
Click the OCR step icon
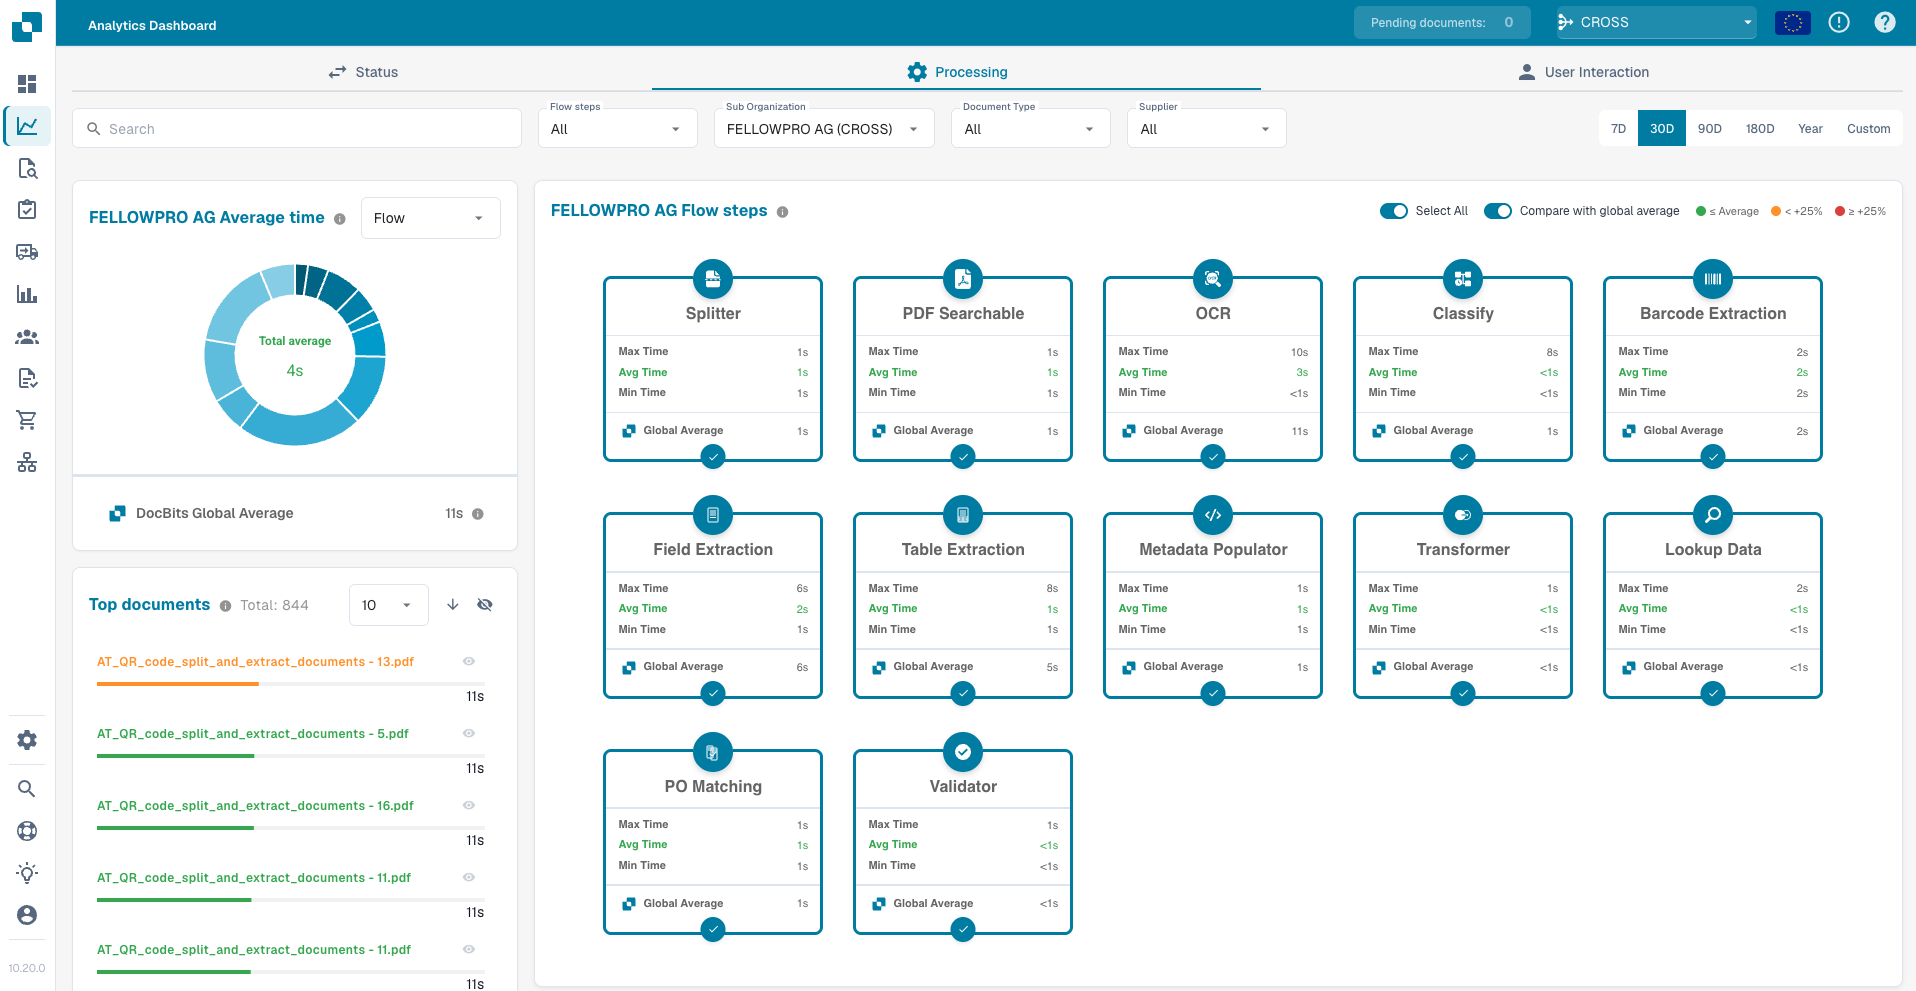1213,279
